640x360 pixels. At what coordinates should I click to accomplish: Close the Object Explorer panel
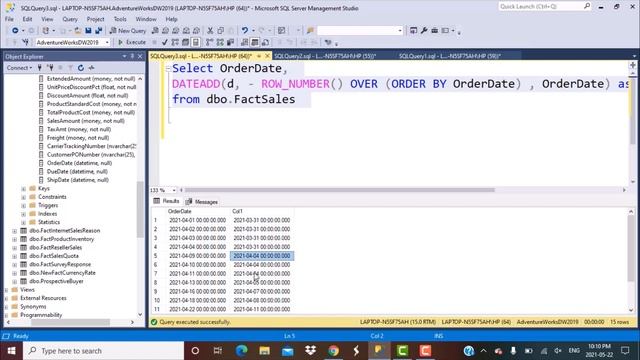point(140,56)
